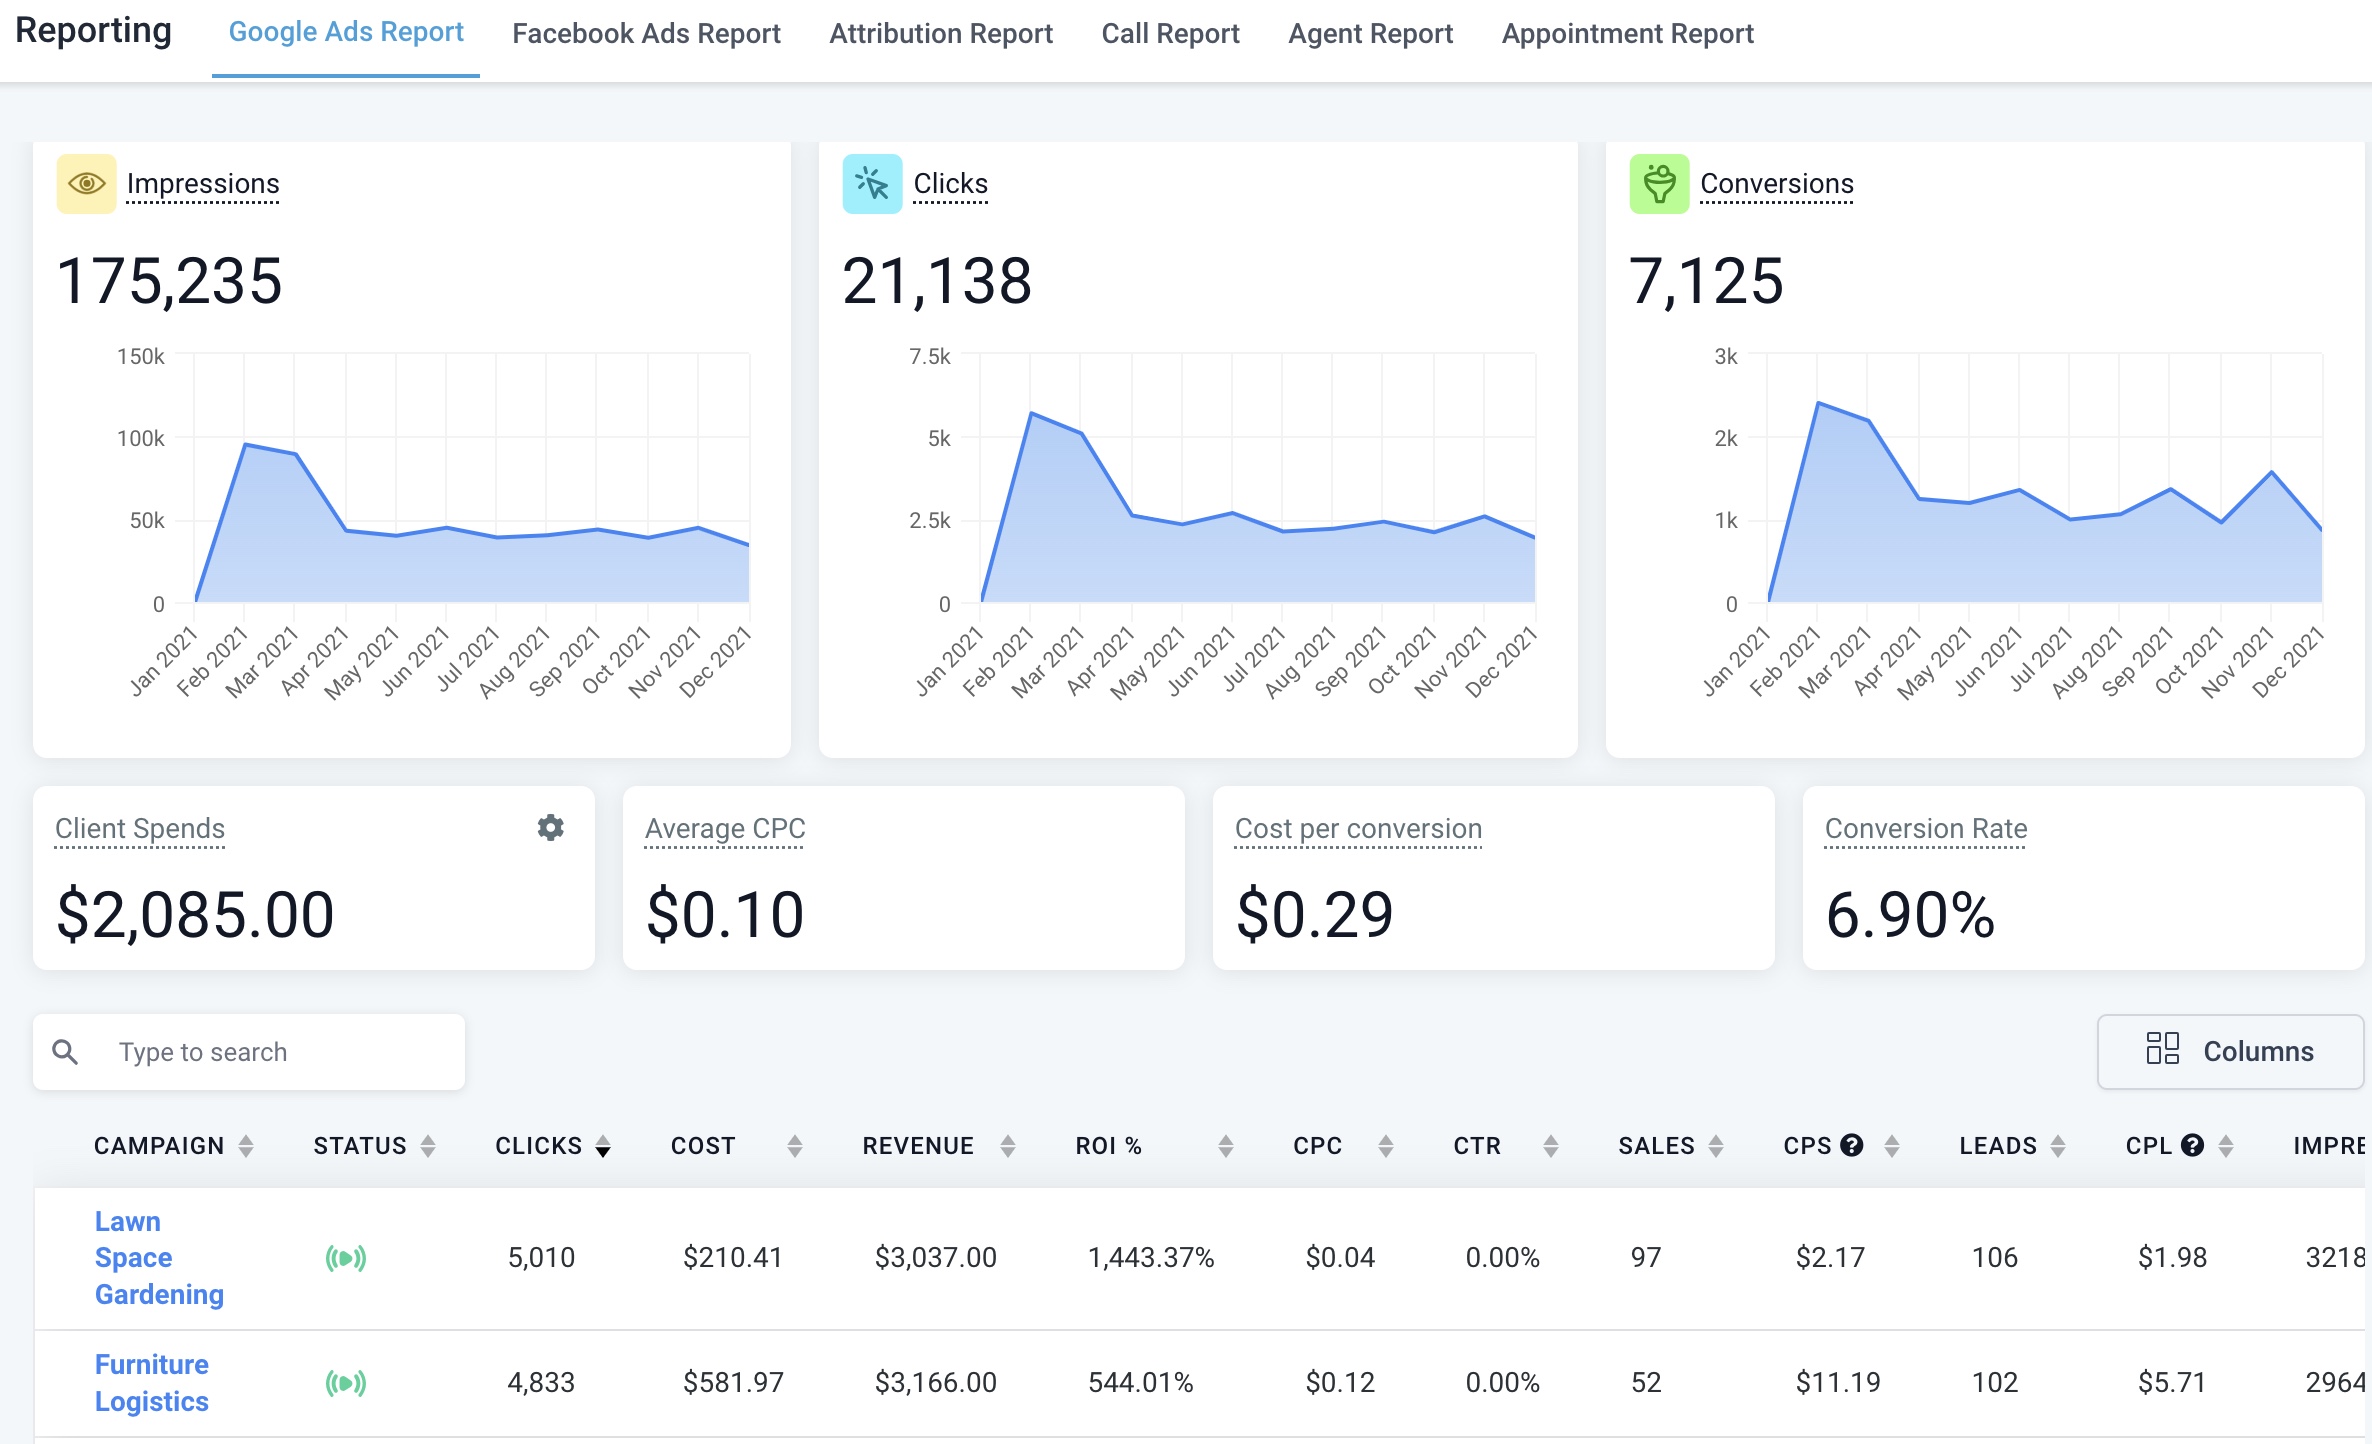Click the Clicks cursor icon
This screenshot has width=2372, height=1444.
[872, 184]
